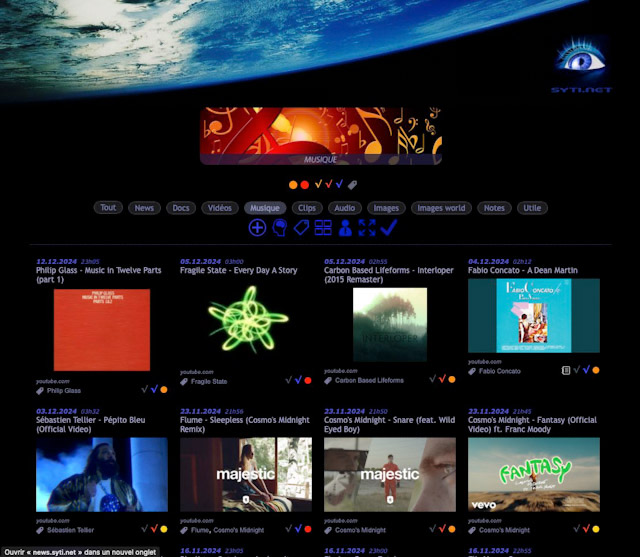640x557 pixels.
Task: Open the Images world tab
Action: pos(441,208)
